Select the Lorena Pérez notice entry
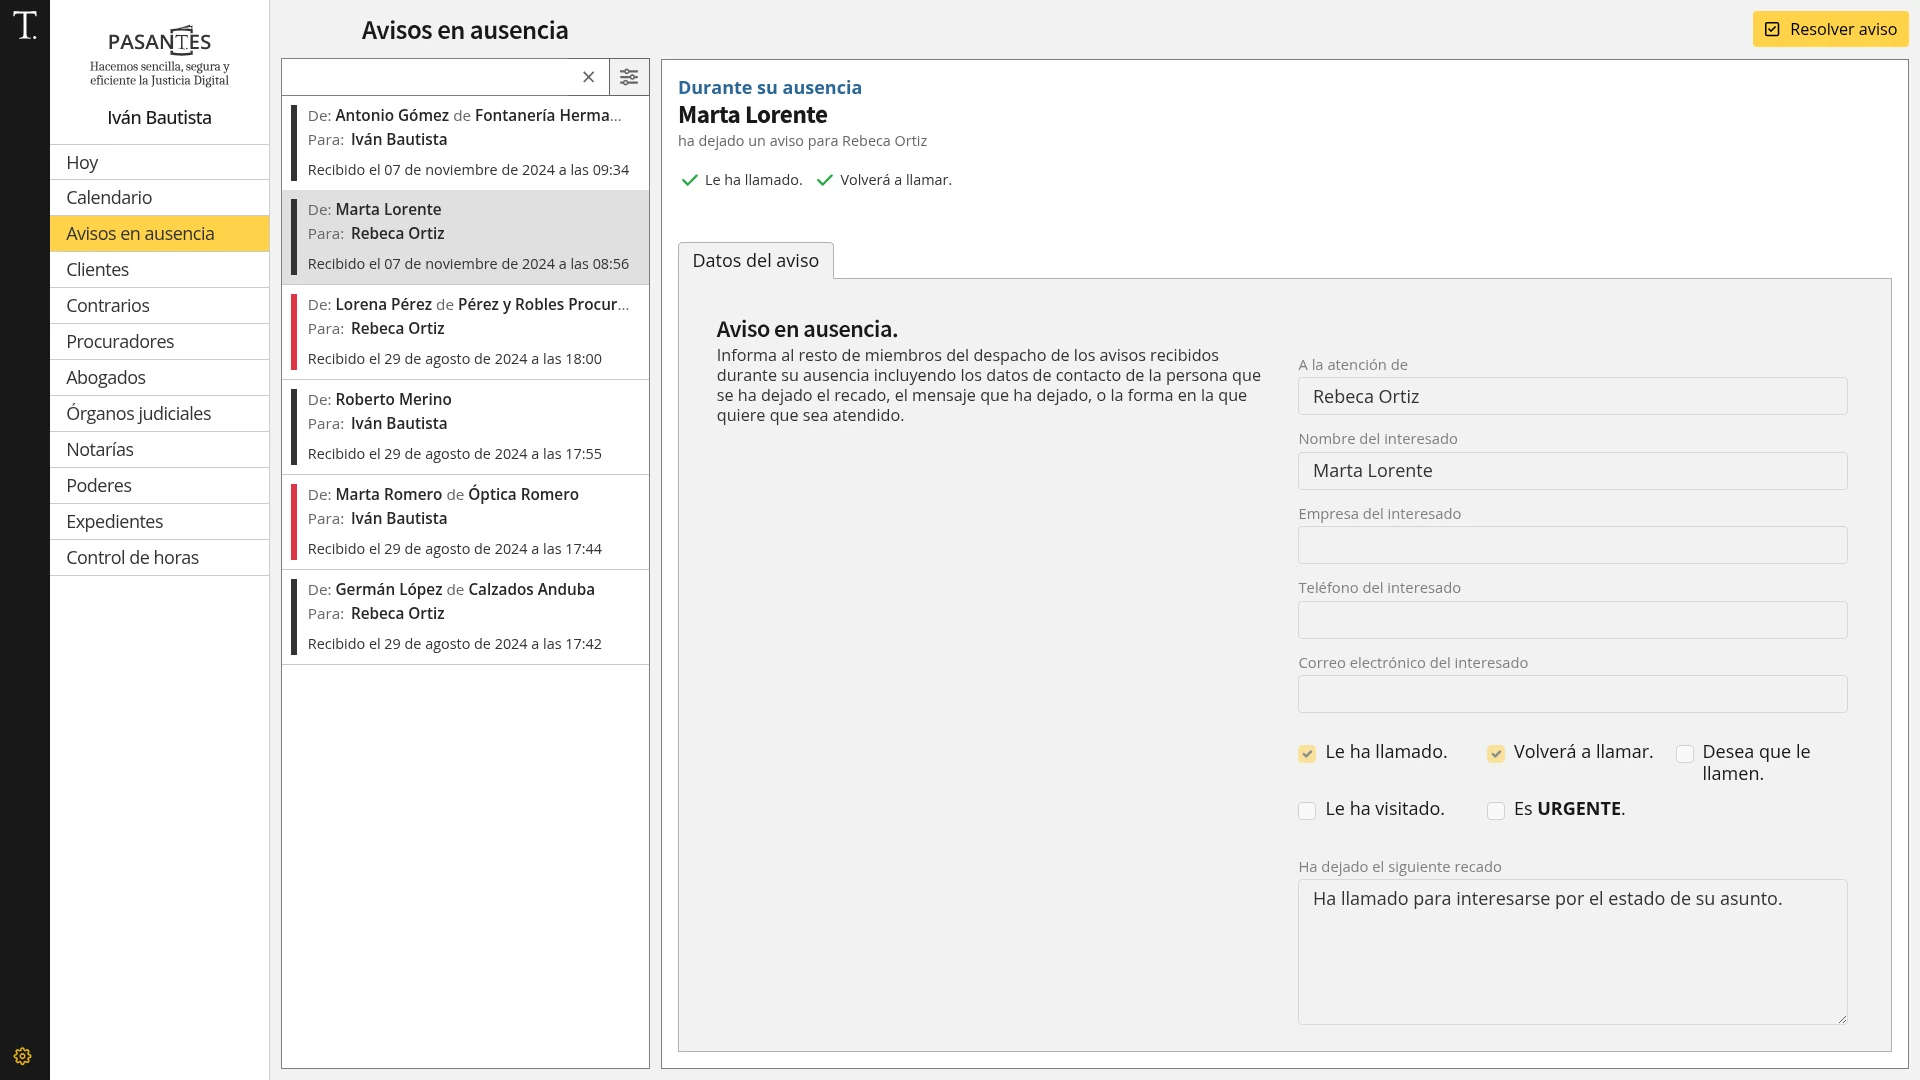 (466, 332)
